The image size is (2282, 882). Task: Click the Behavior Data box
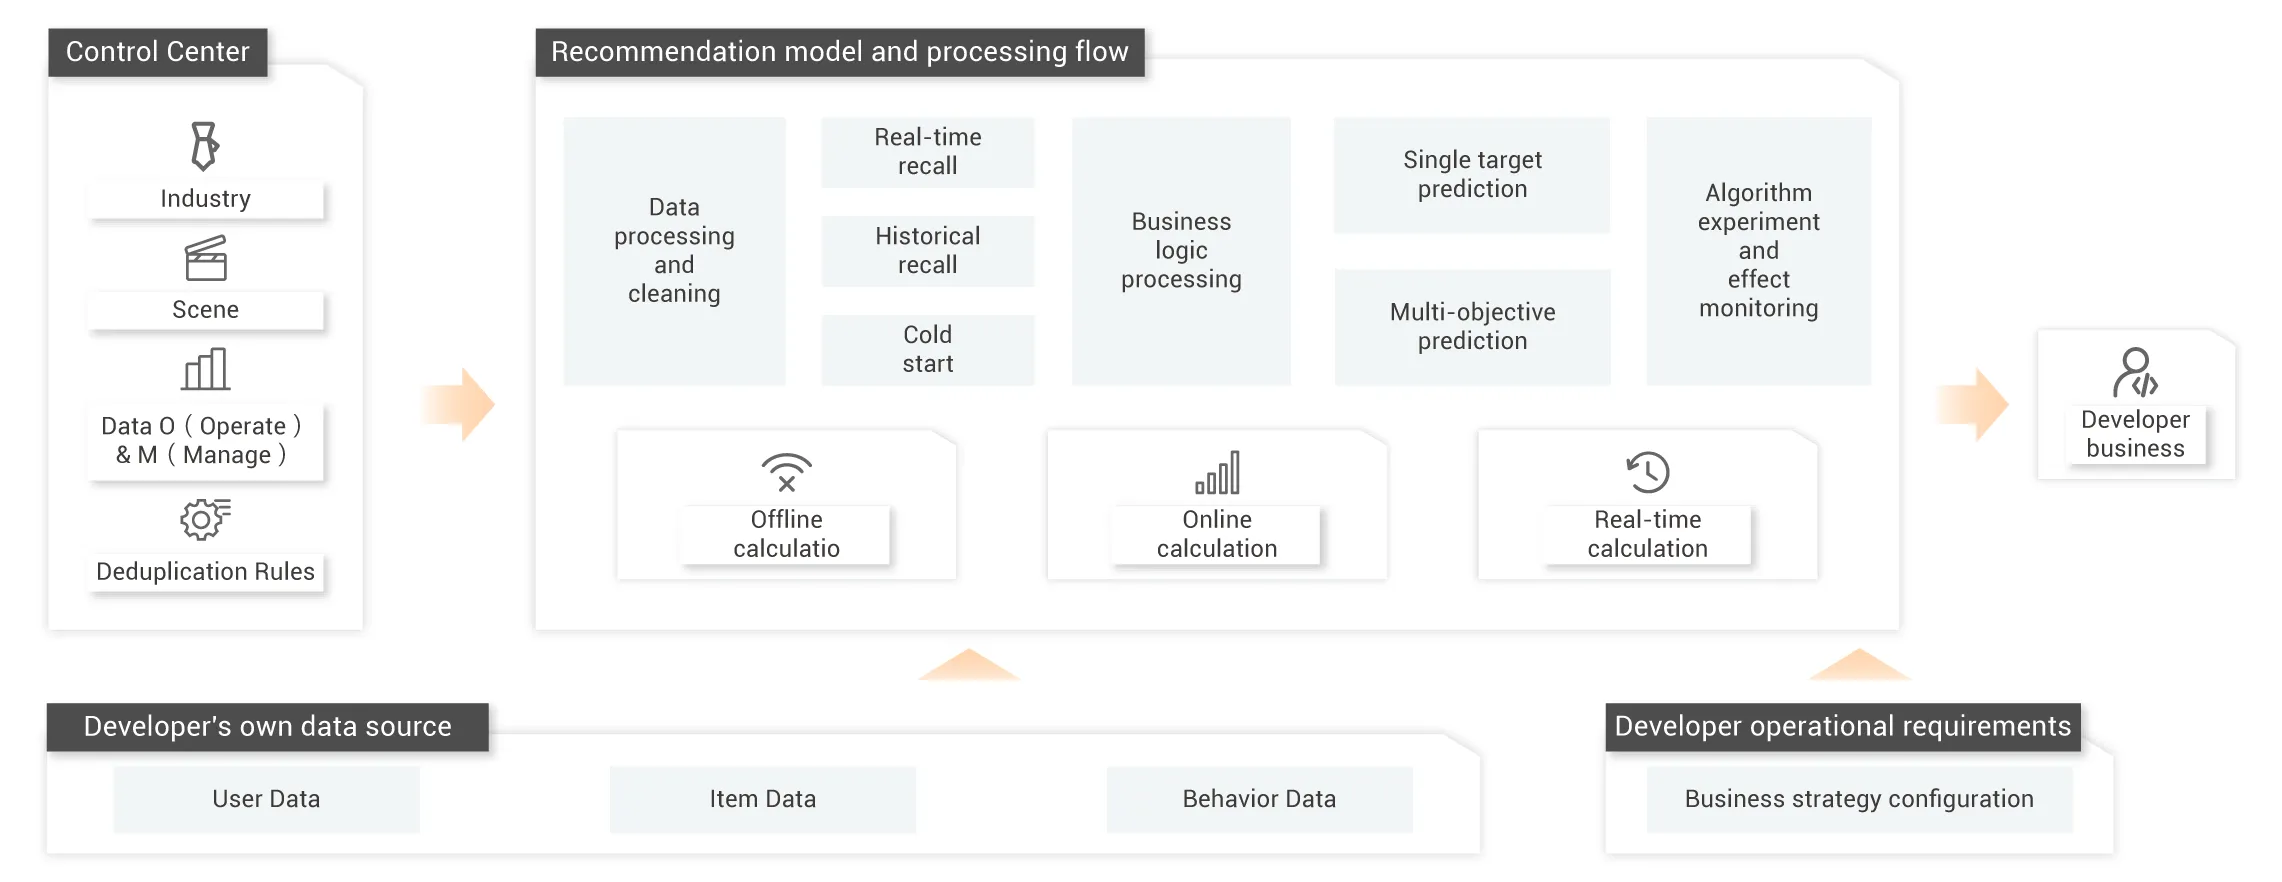click(x=1259, y=799)
